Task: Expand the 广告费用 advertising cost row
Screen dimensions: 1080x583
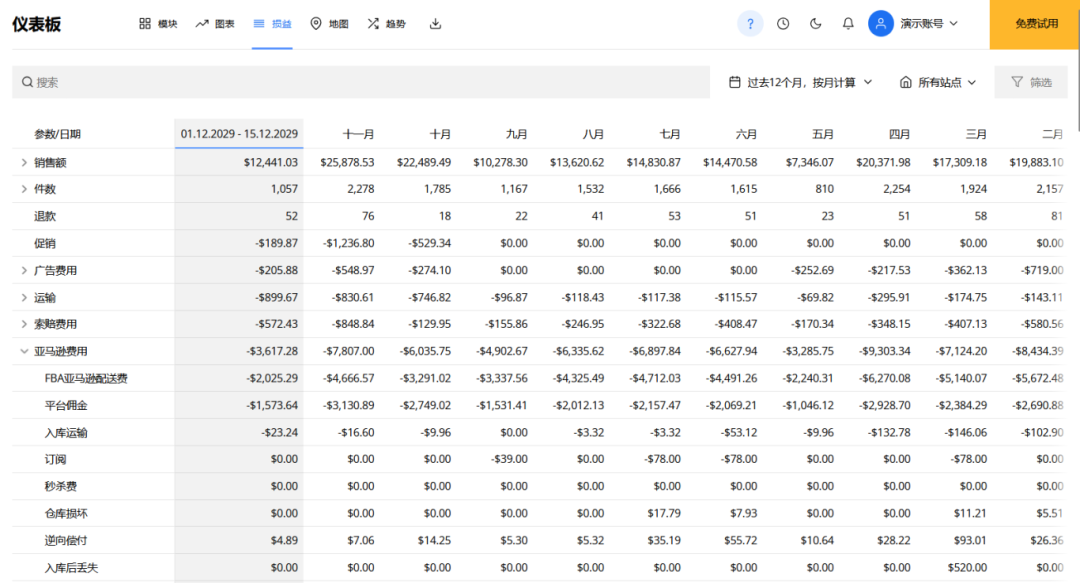Action: tap(24, 270)
